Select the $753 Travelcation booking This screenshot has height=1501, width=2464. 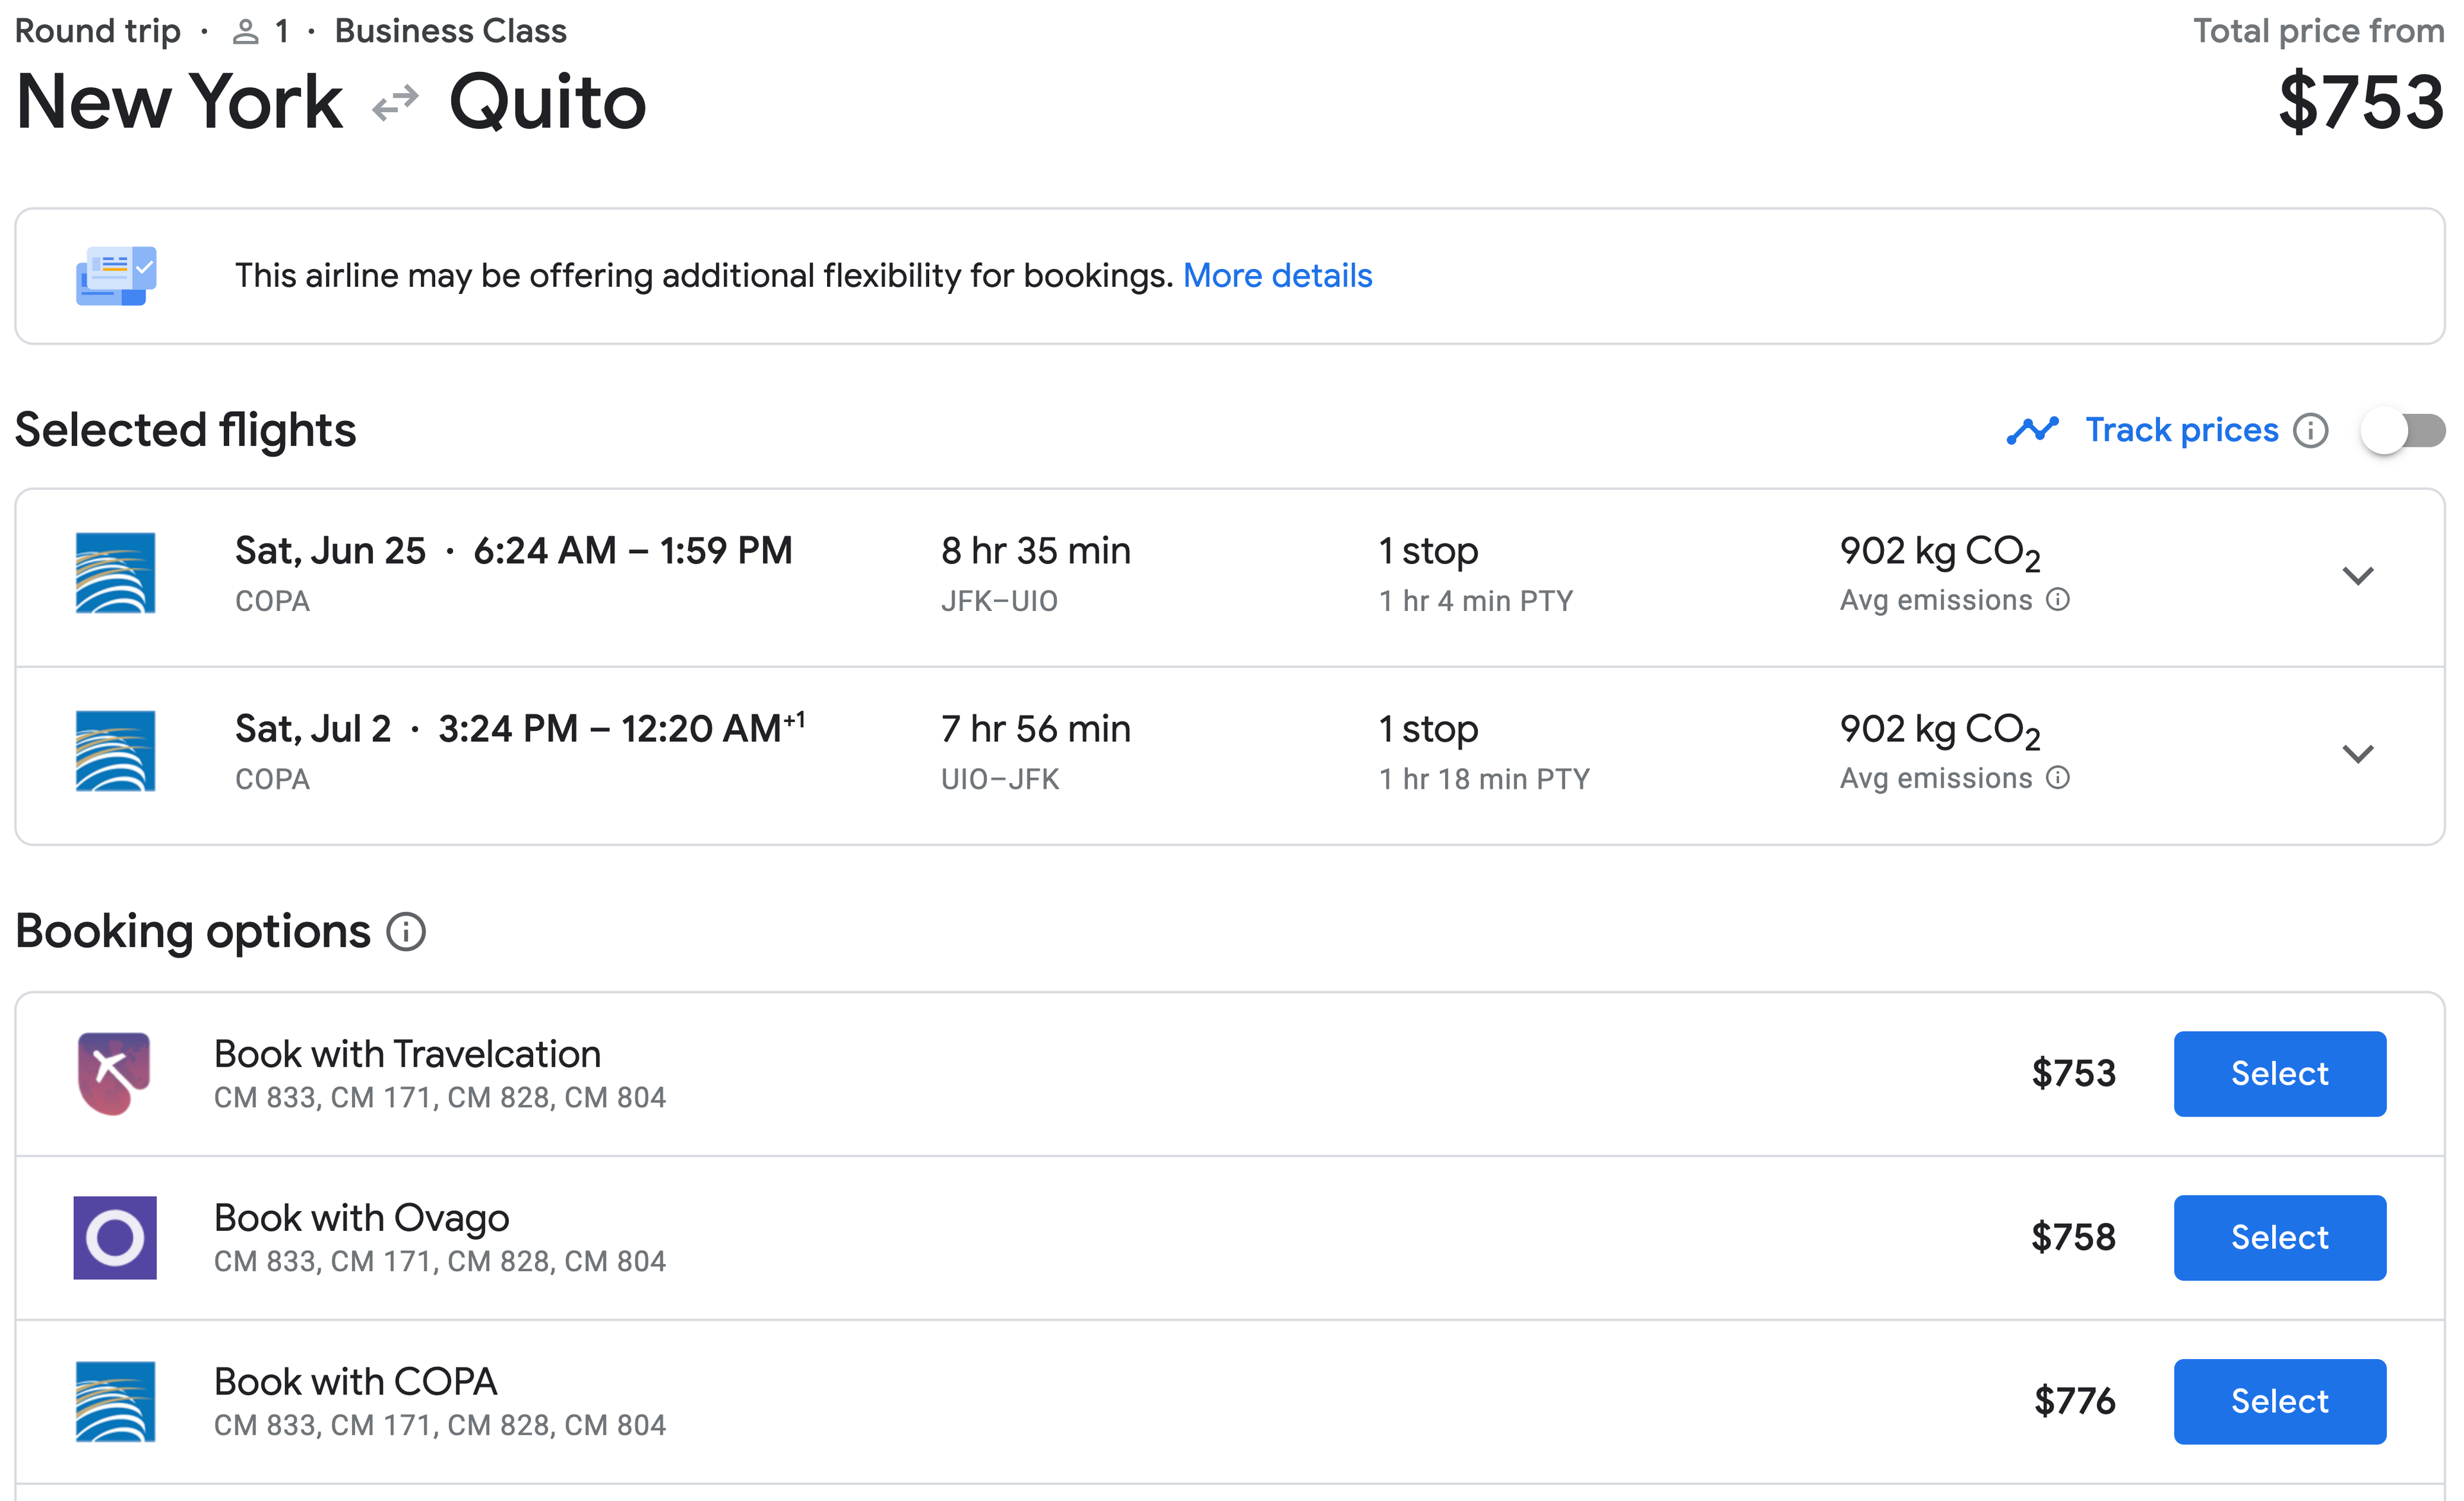(2279, 1074)
